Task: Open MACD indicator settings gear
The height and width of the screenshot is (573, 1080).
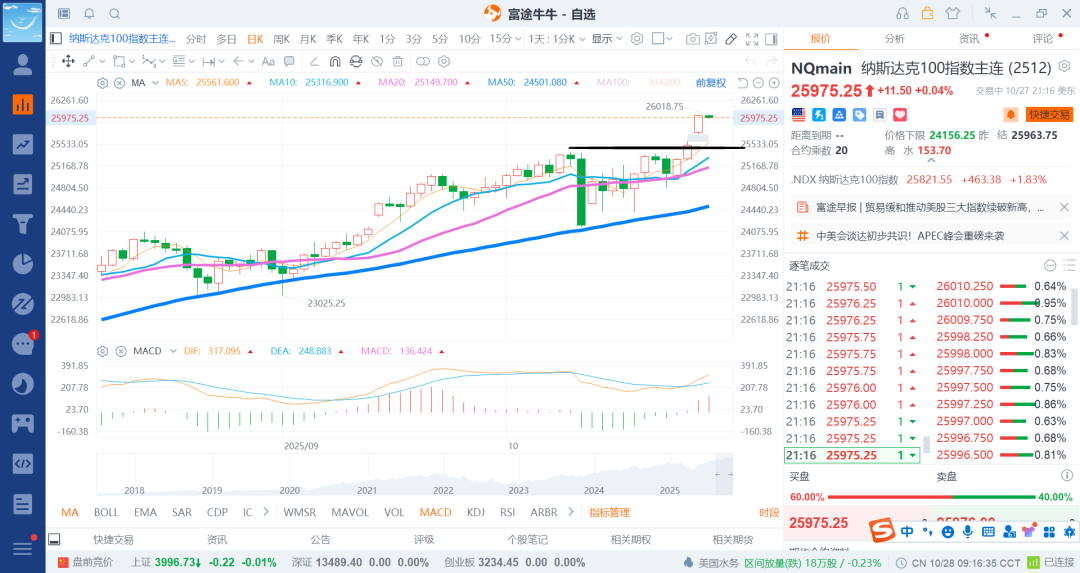Action: point(103,351)
